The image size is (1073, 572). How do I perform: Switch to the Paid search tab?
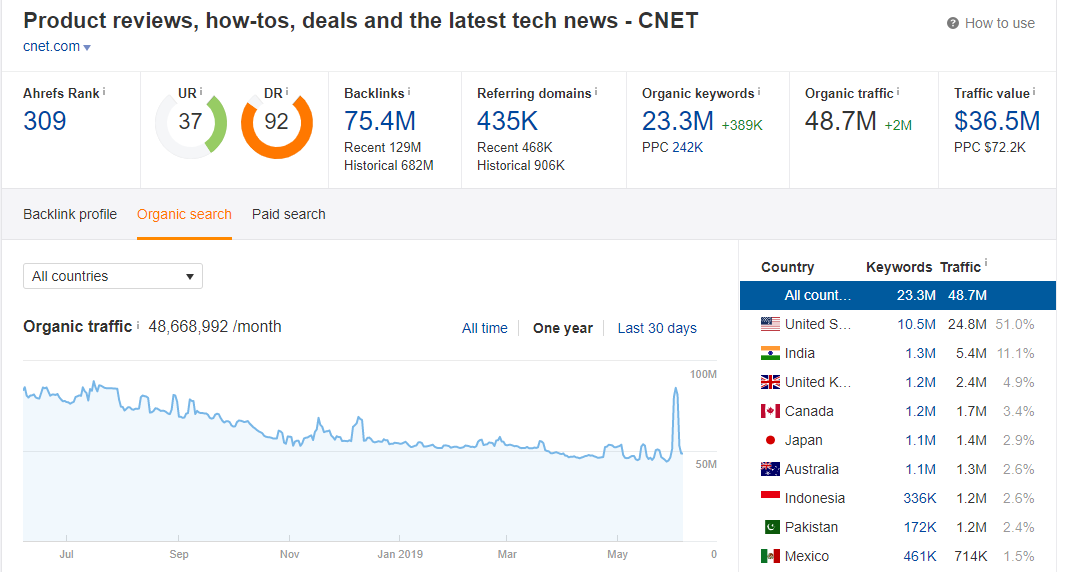[288, 214]
